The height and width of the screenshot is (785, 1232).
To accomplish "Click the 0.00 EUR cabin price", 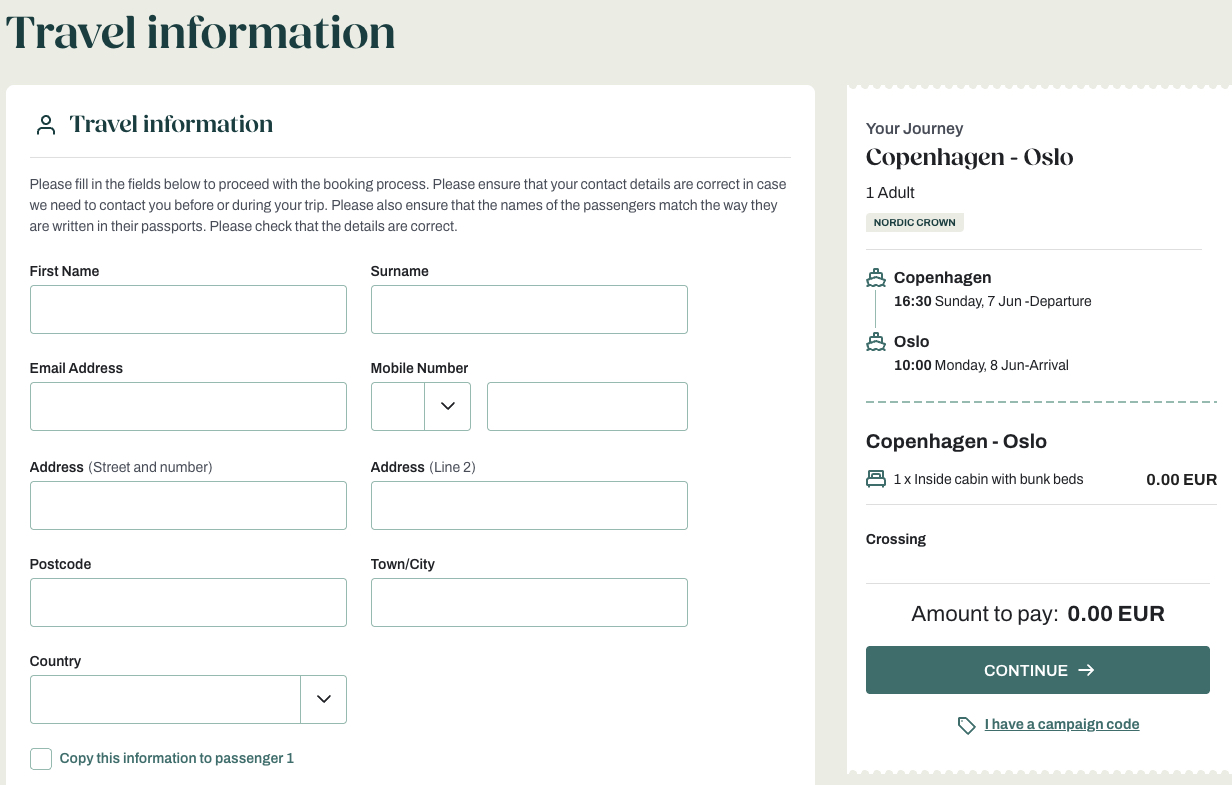I will (x=1182, y=479).
